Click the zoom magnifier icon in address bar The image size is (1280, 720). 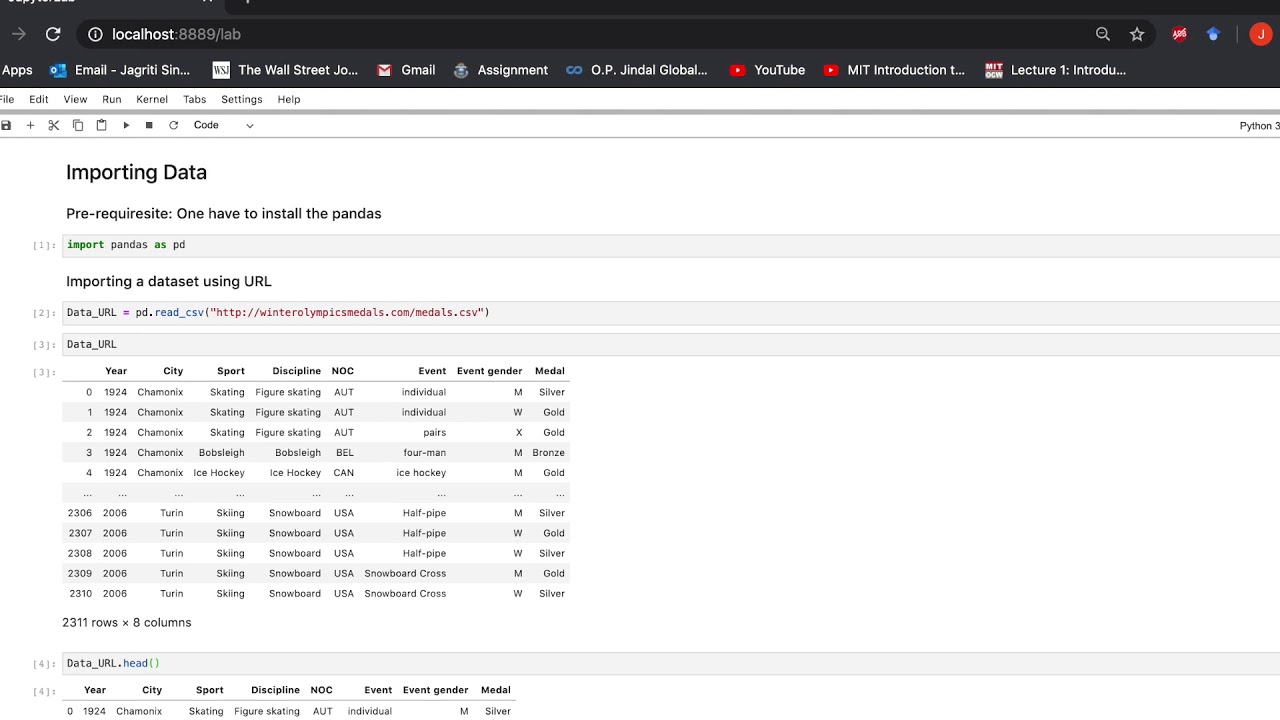[1103, 34]
